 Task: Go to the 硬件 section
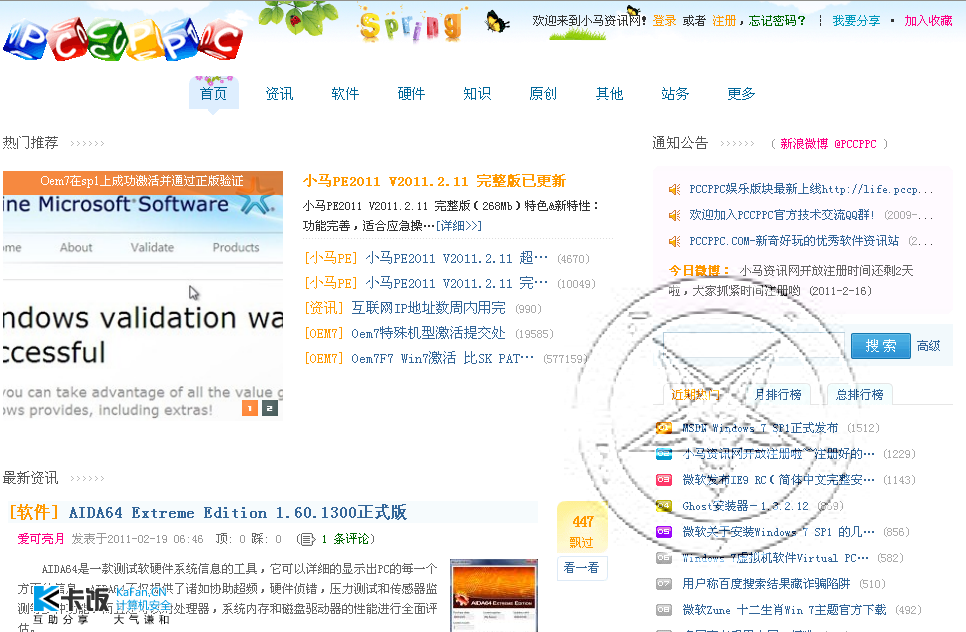click(x=411, y=94)
